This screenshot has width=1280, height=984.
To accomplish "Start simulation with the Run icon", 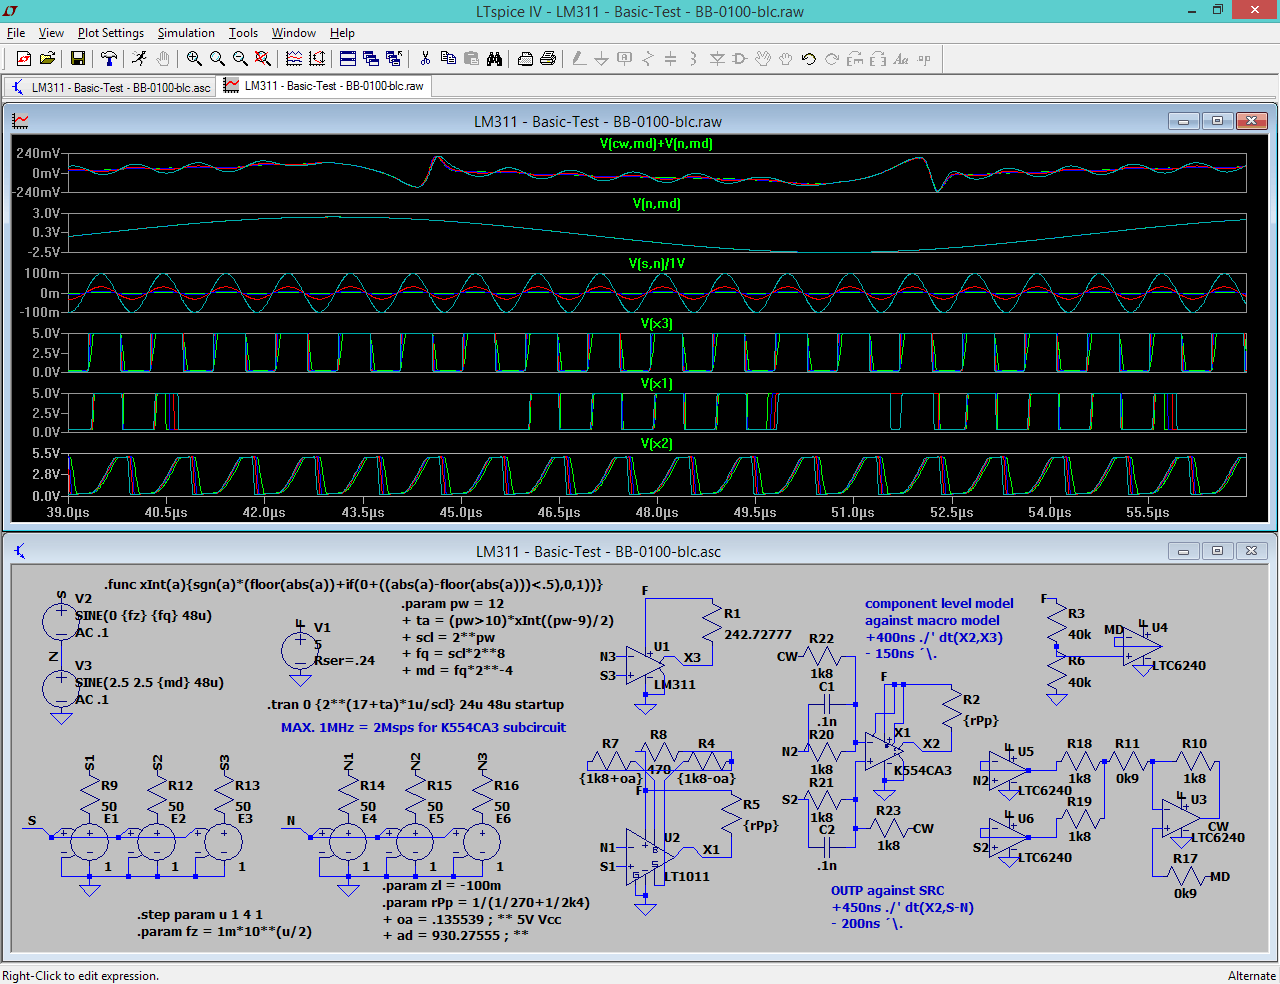I will click(139, 59).
